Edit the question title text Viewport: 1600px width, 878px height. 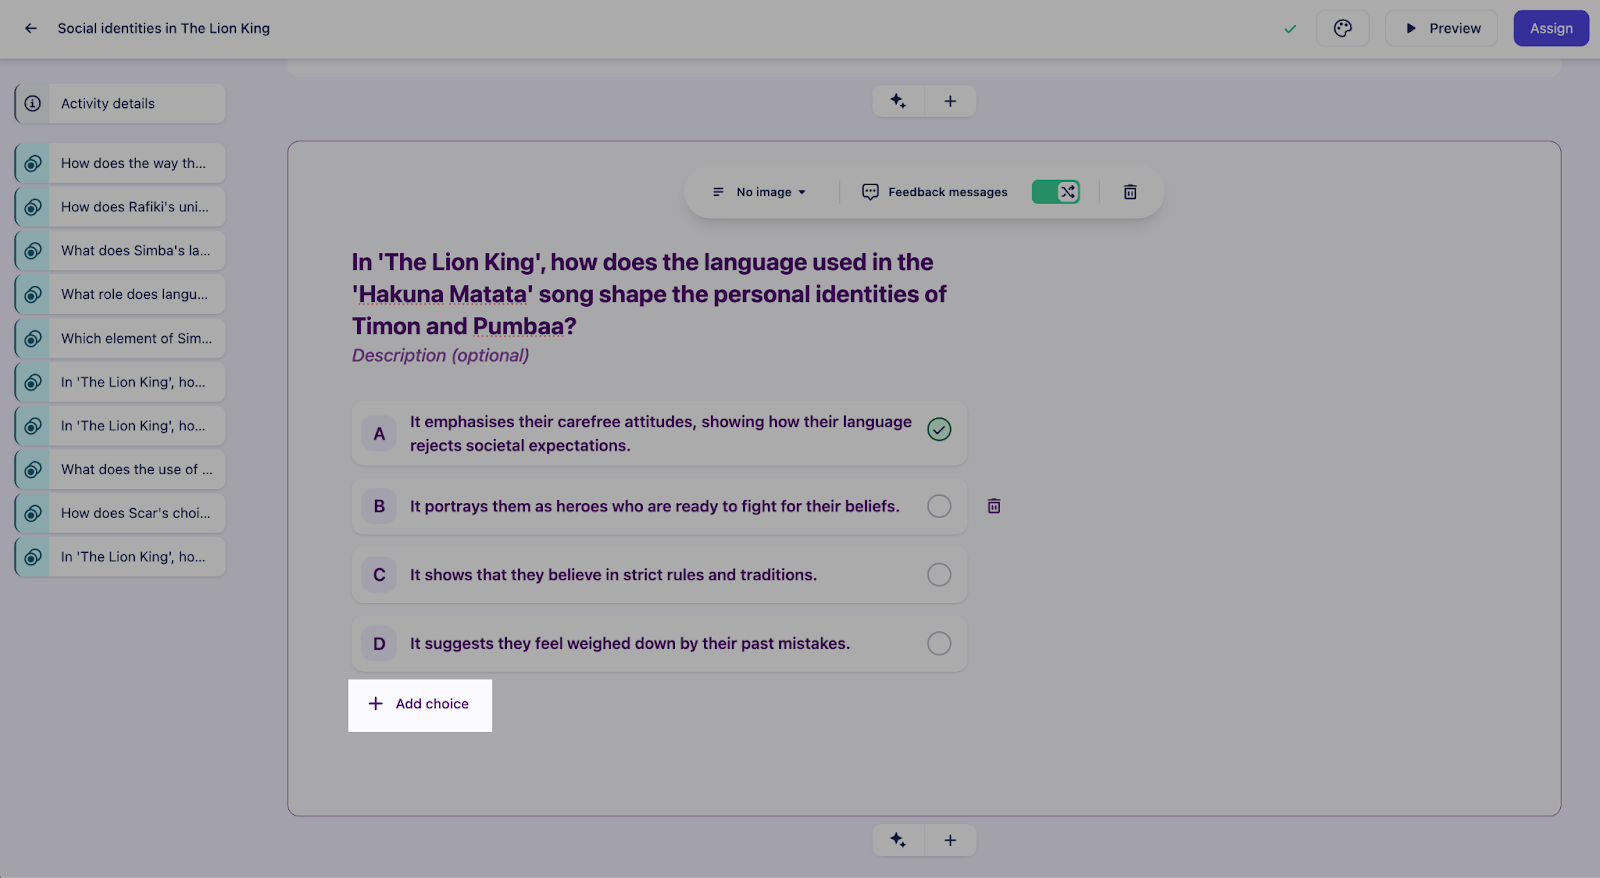point(649,294)
